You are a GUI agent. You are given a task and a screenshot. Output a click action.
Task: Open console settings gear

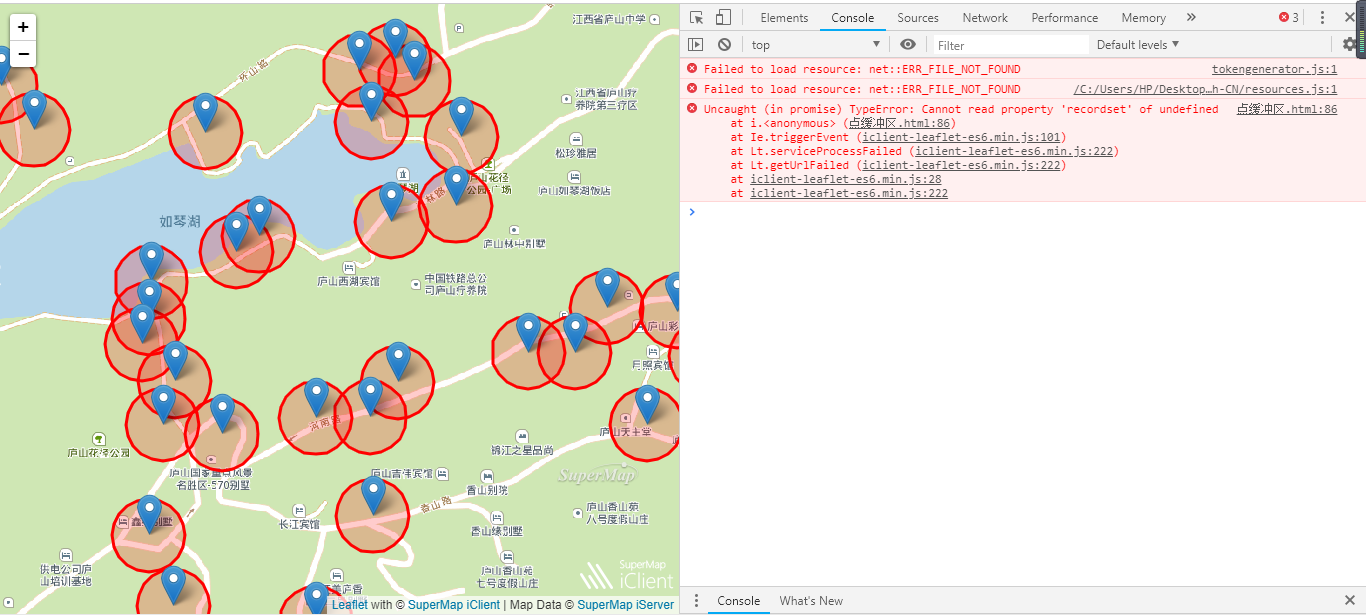(1350, 44)
